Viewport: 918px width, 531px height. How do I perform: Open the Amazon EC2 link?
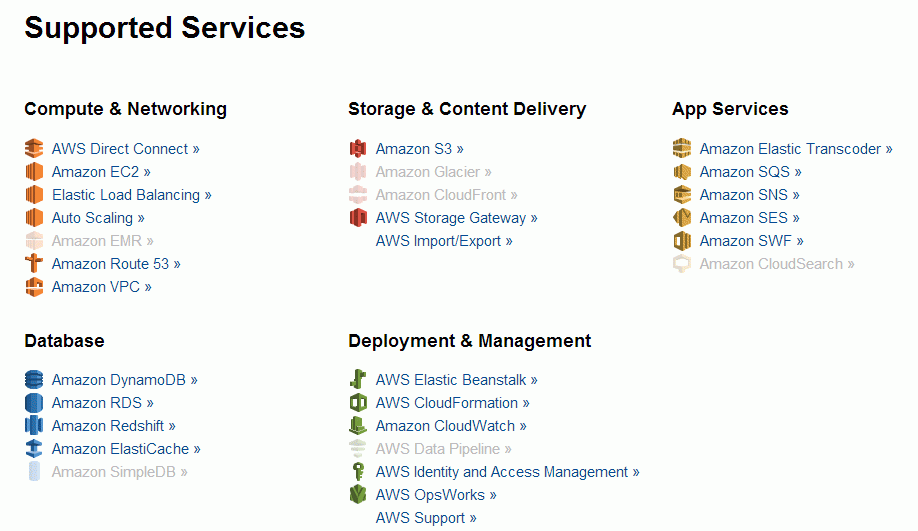click(101, 172)
